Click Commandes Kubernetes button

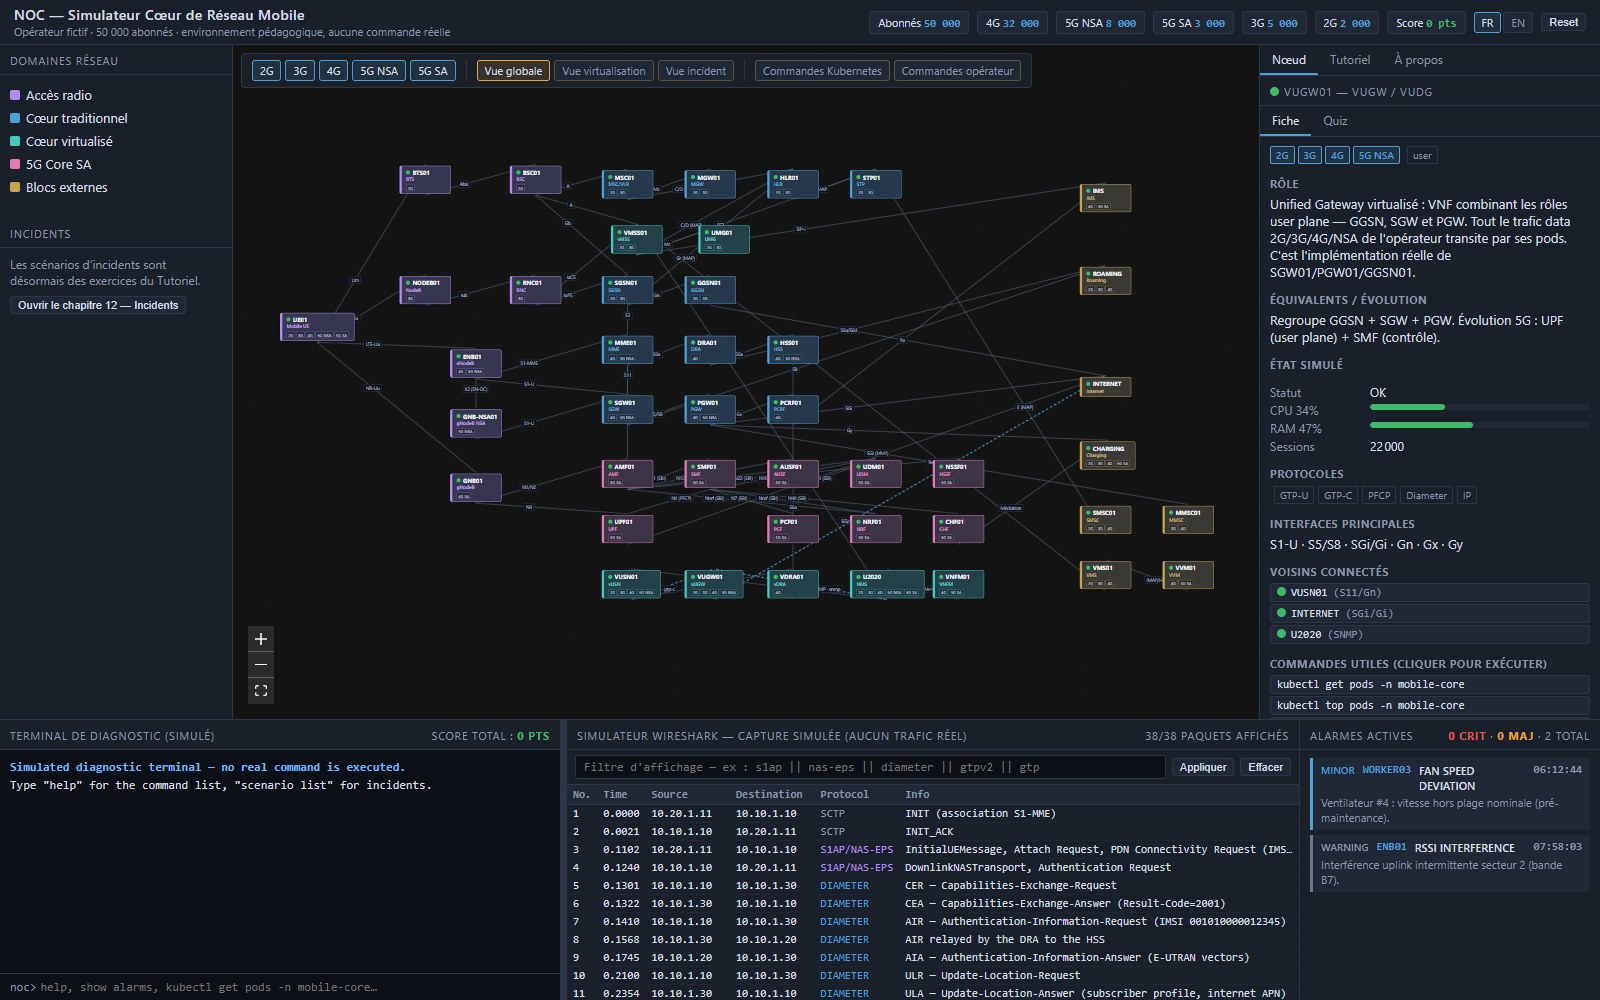coord(822,71)
